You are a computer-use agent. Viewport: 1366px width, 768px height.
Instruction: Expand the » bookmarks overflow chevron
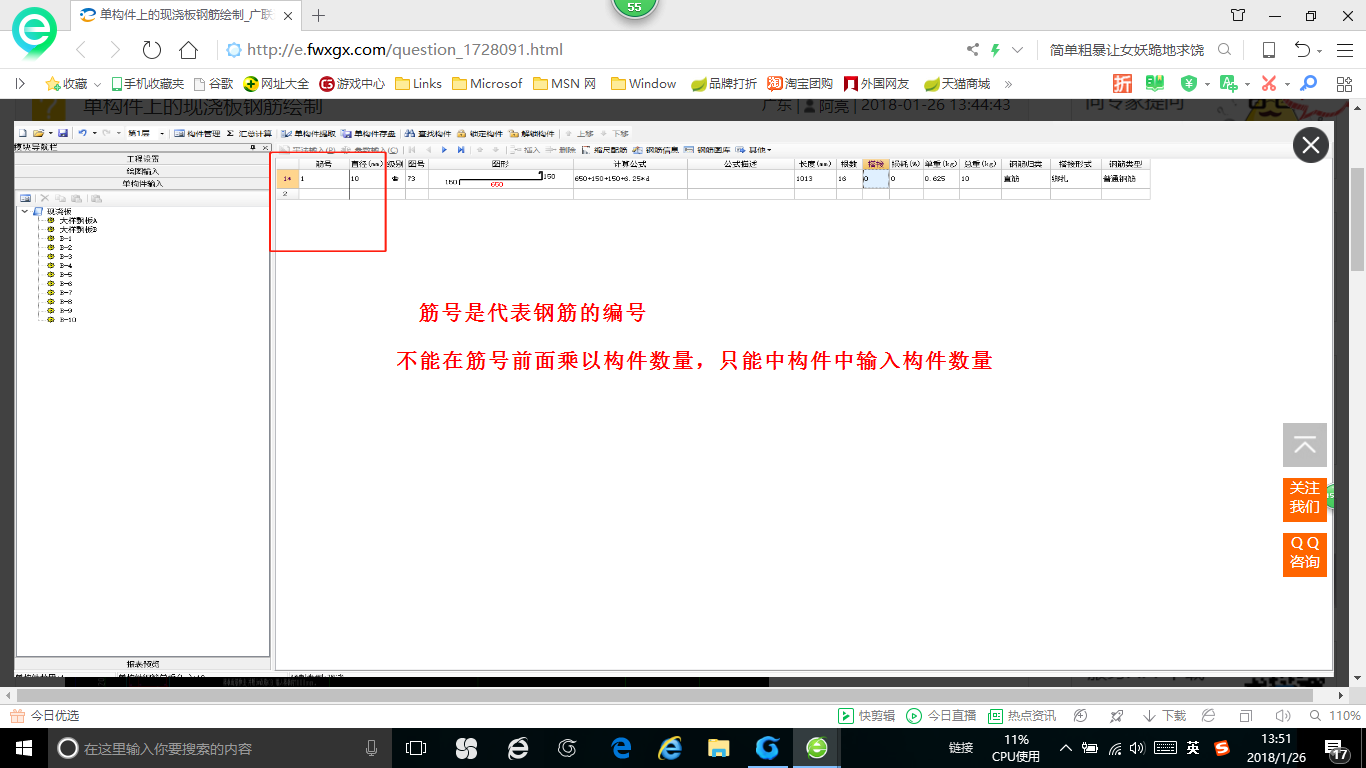(1008, 84)
